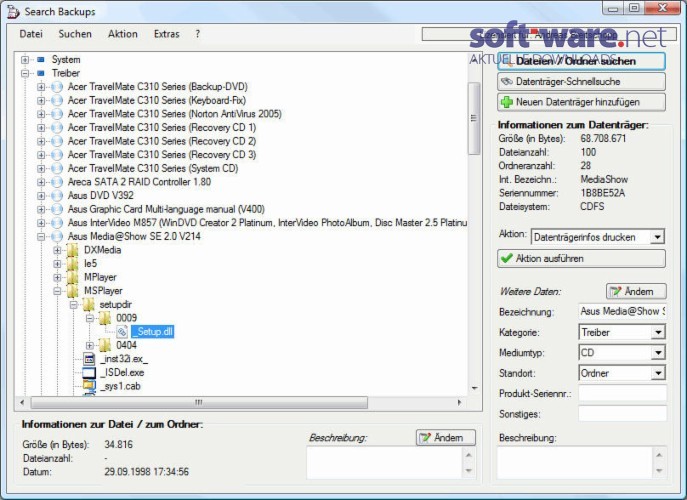Click the _Setup.dll file icon

point(122,332)
